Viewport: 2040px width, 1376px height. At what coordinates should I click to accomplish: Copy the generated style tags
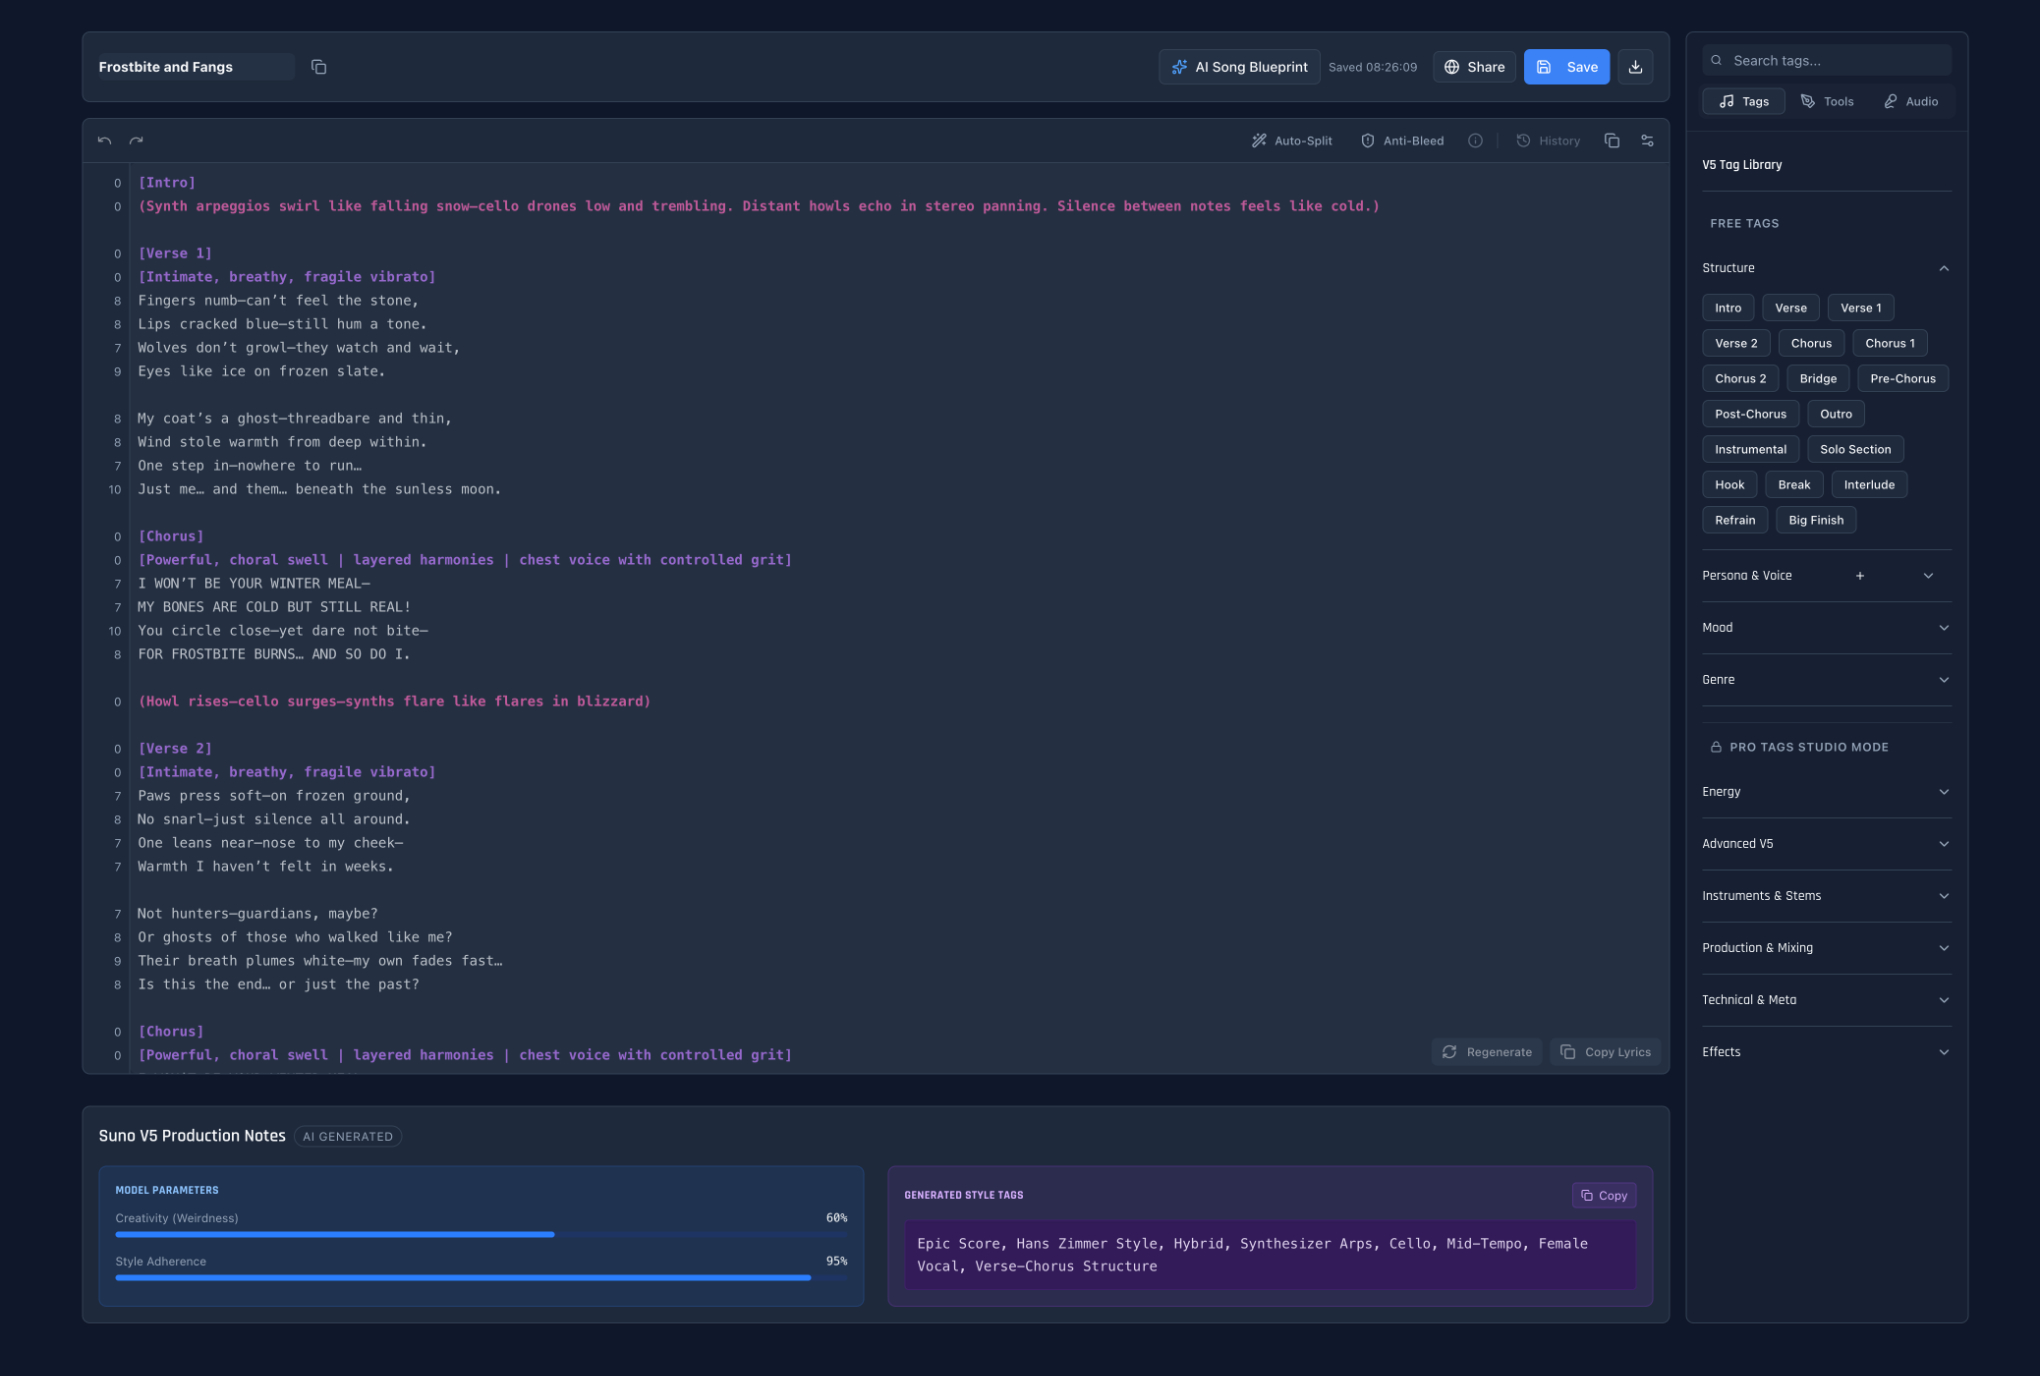(1604, 1194)
